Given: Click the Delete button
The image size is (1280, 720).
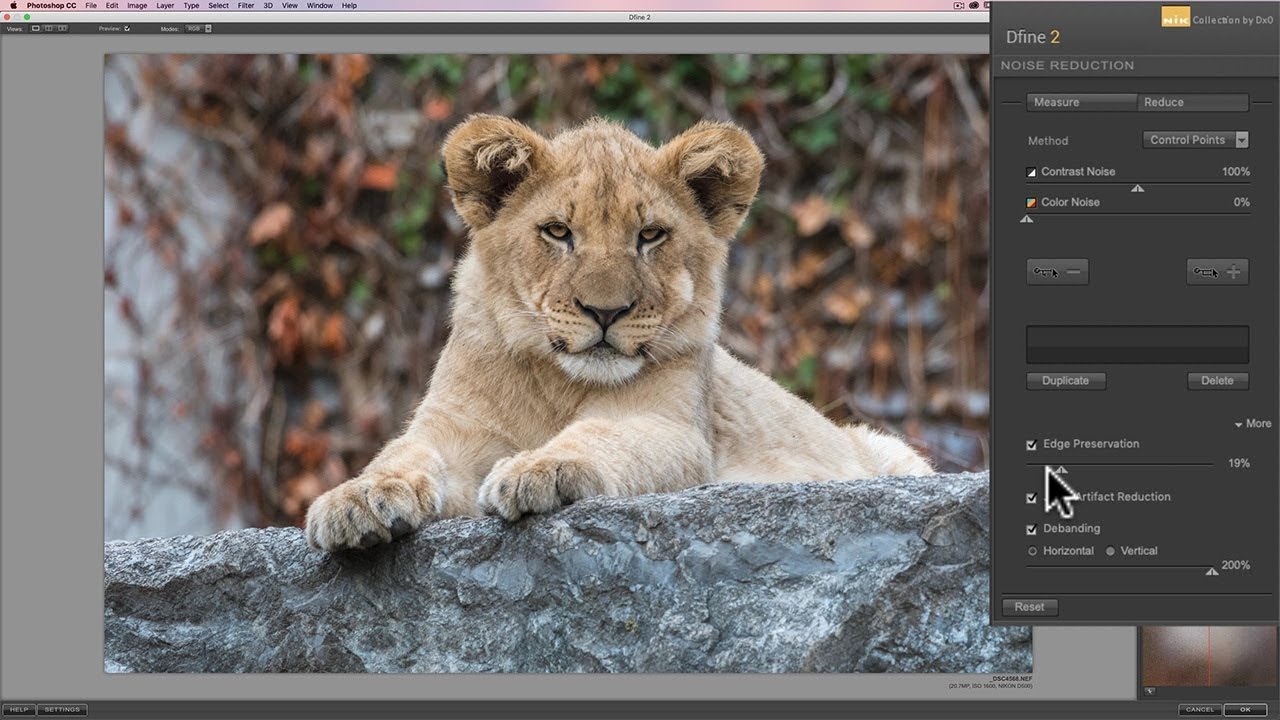Looking at the screenshot, I should [x=1217, y=381].
